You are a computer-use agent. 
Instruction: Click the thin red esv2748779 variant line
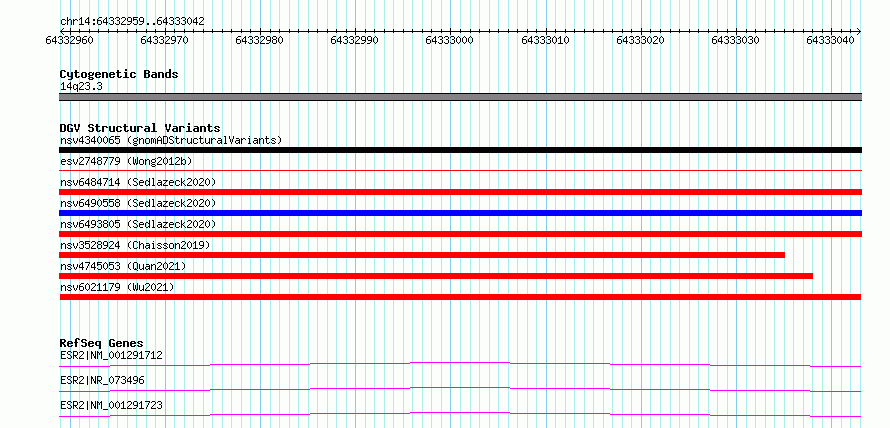pyautogui.click(x=460, y=170)
